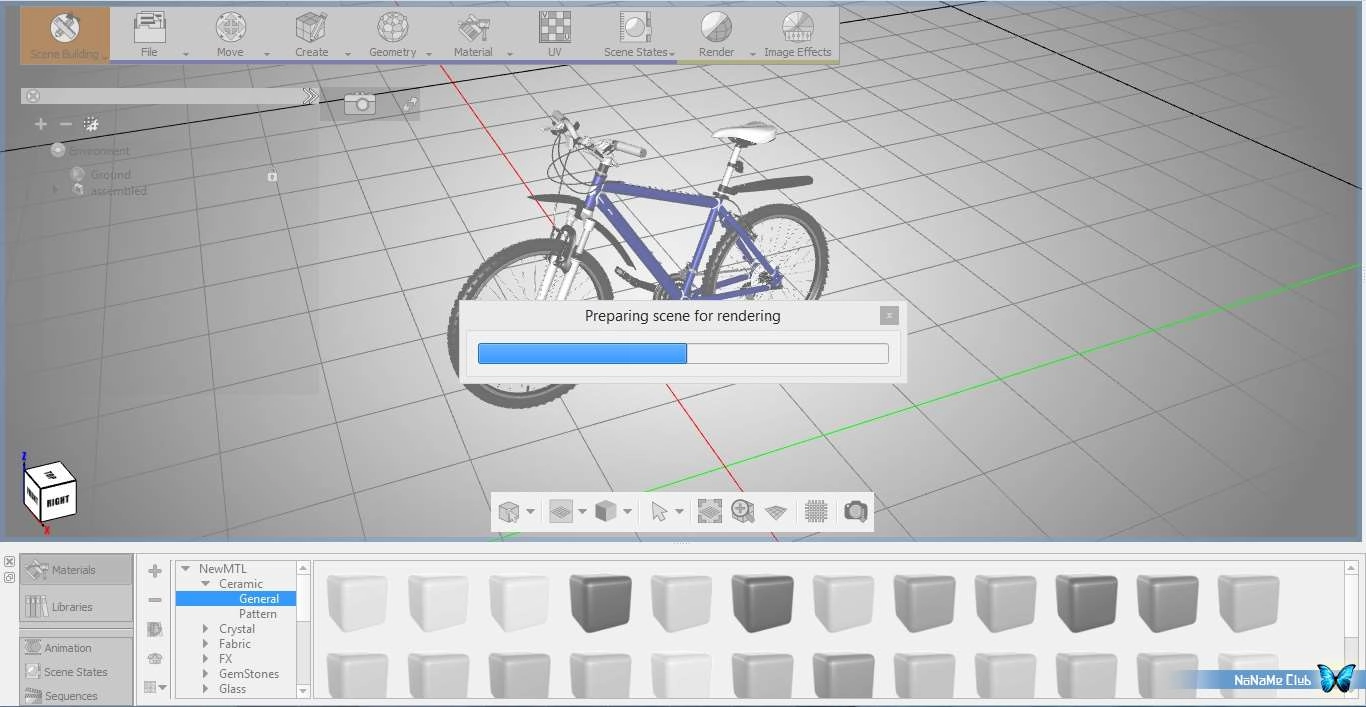The image size is (1366, 707).
Task: Open the Image Effects icon
Action: pyautogui.click(x=797, y=28)
